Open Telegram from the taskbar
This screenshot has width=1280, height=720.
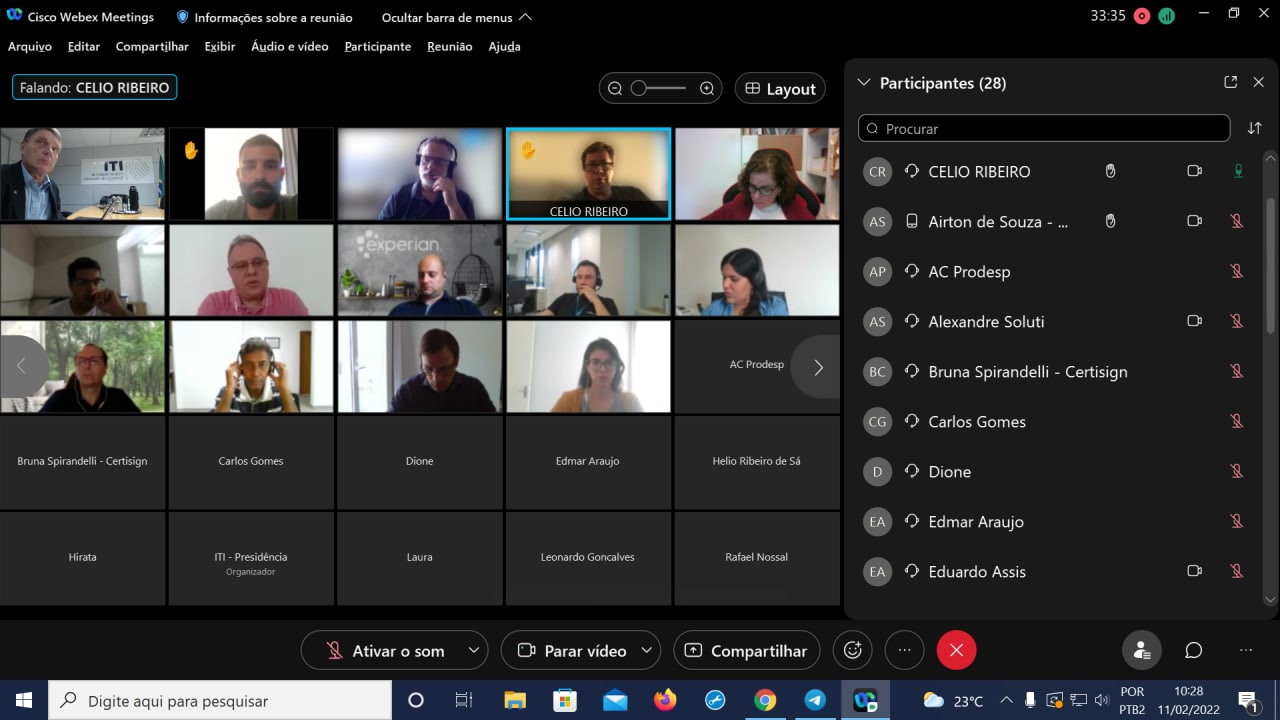click(815, 700)
